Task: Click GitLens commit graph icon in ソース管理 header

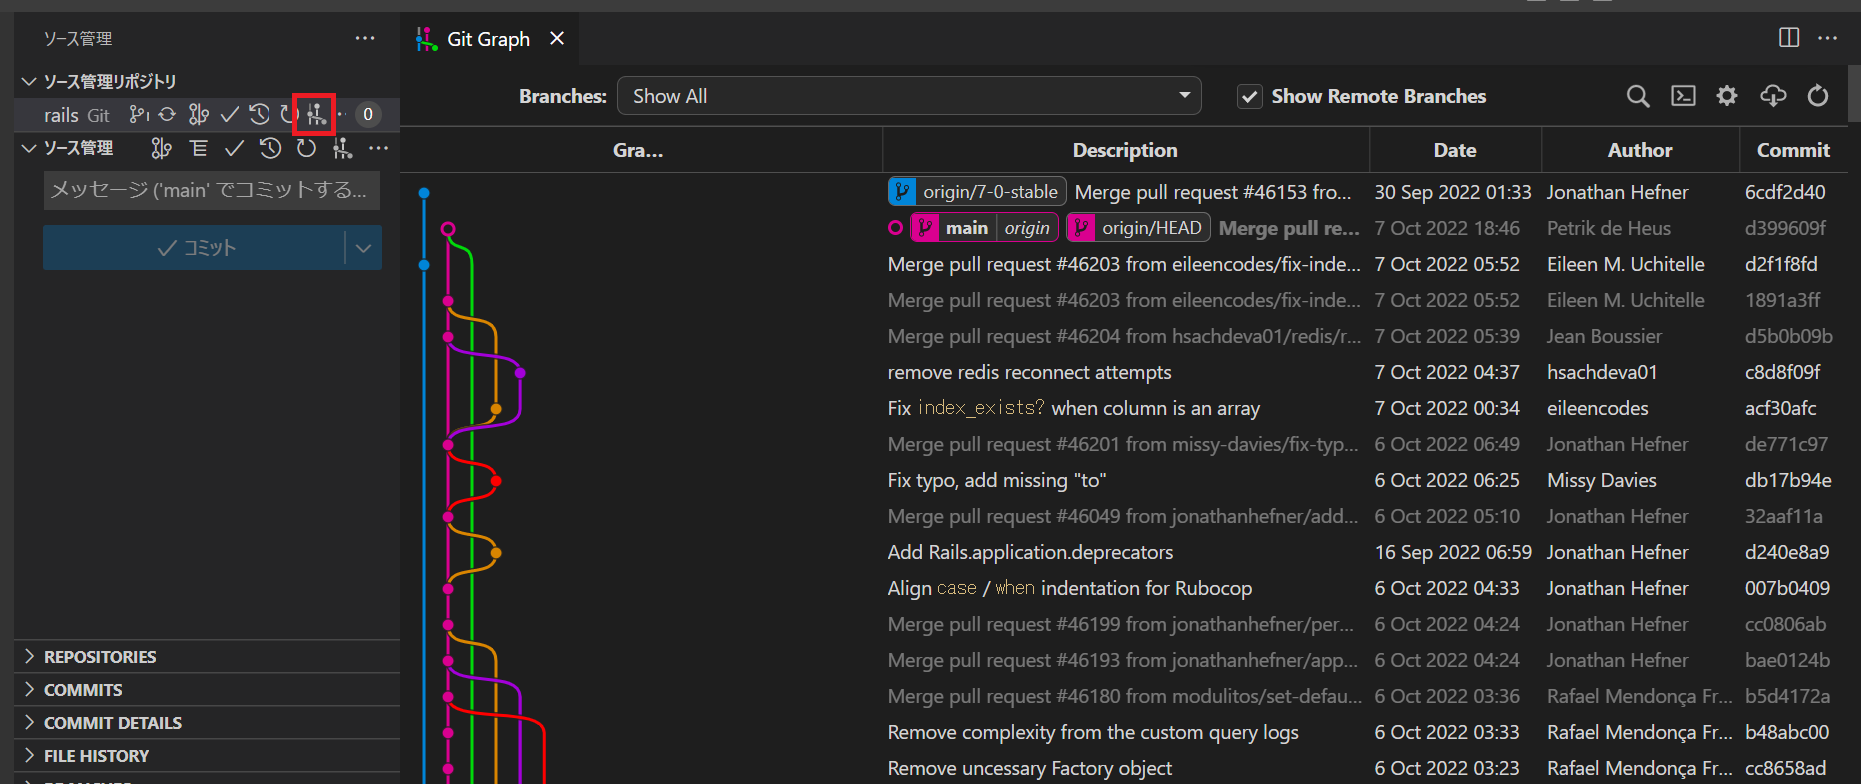Action: pos(161,149)
